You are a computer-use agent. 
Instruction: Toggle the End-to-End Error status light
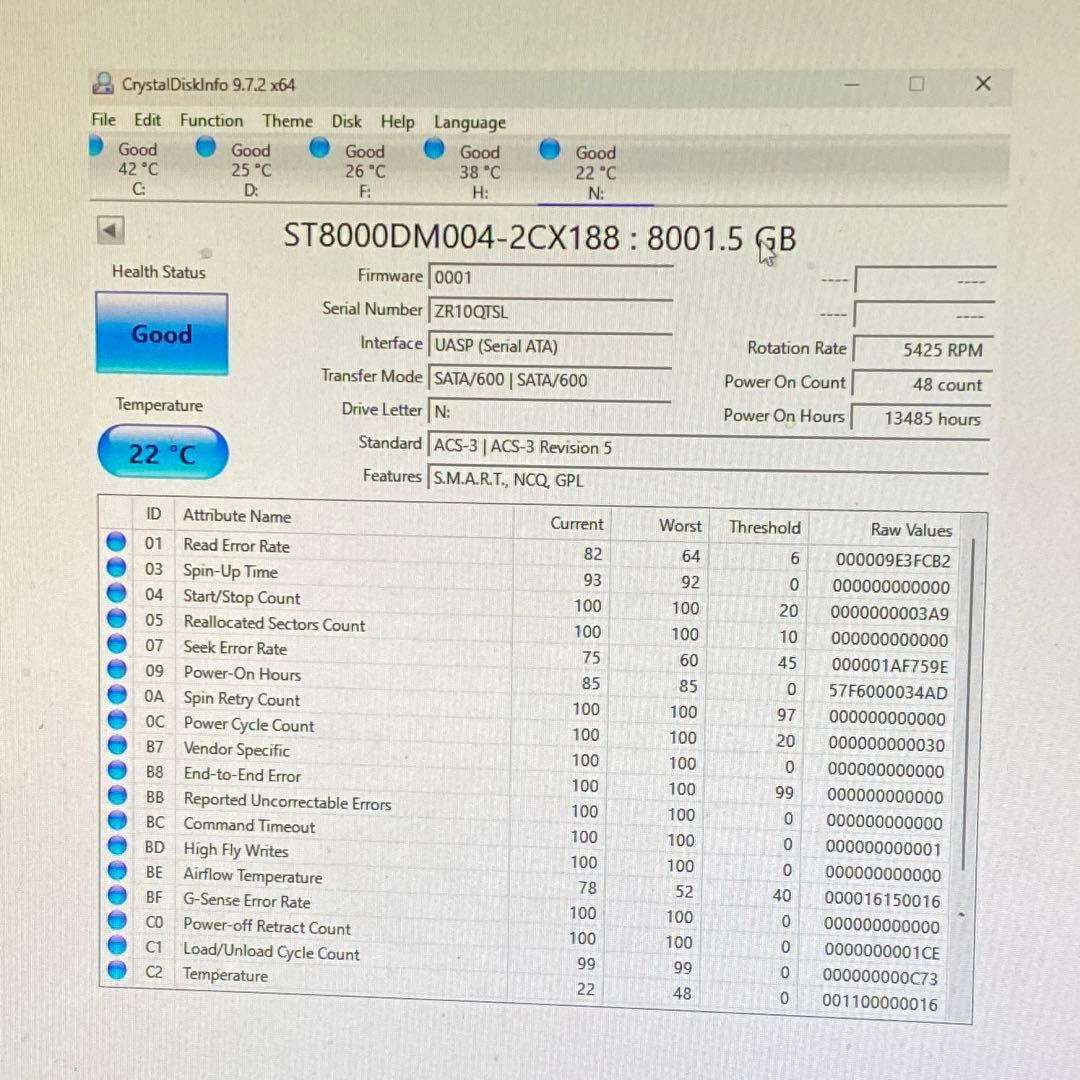coord(116,769)
